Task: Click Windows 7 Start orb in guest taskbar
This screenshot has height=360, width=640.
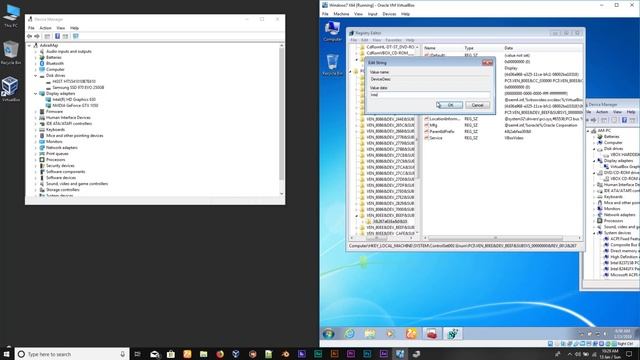Action: click(329, 334)
